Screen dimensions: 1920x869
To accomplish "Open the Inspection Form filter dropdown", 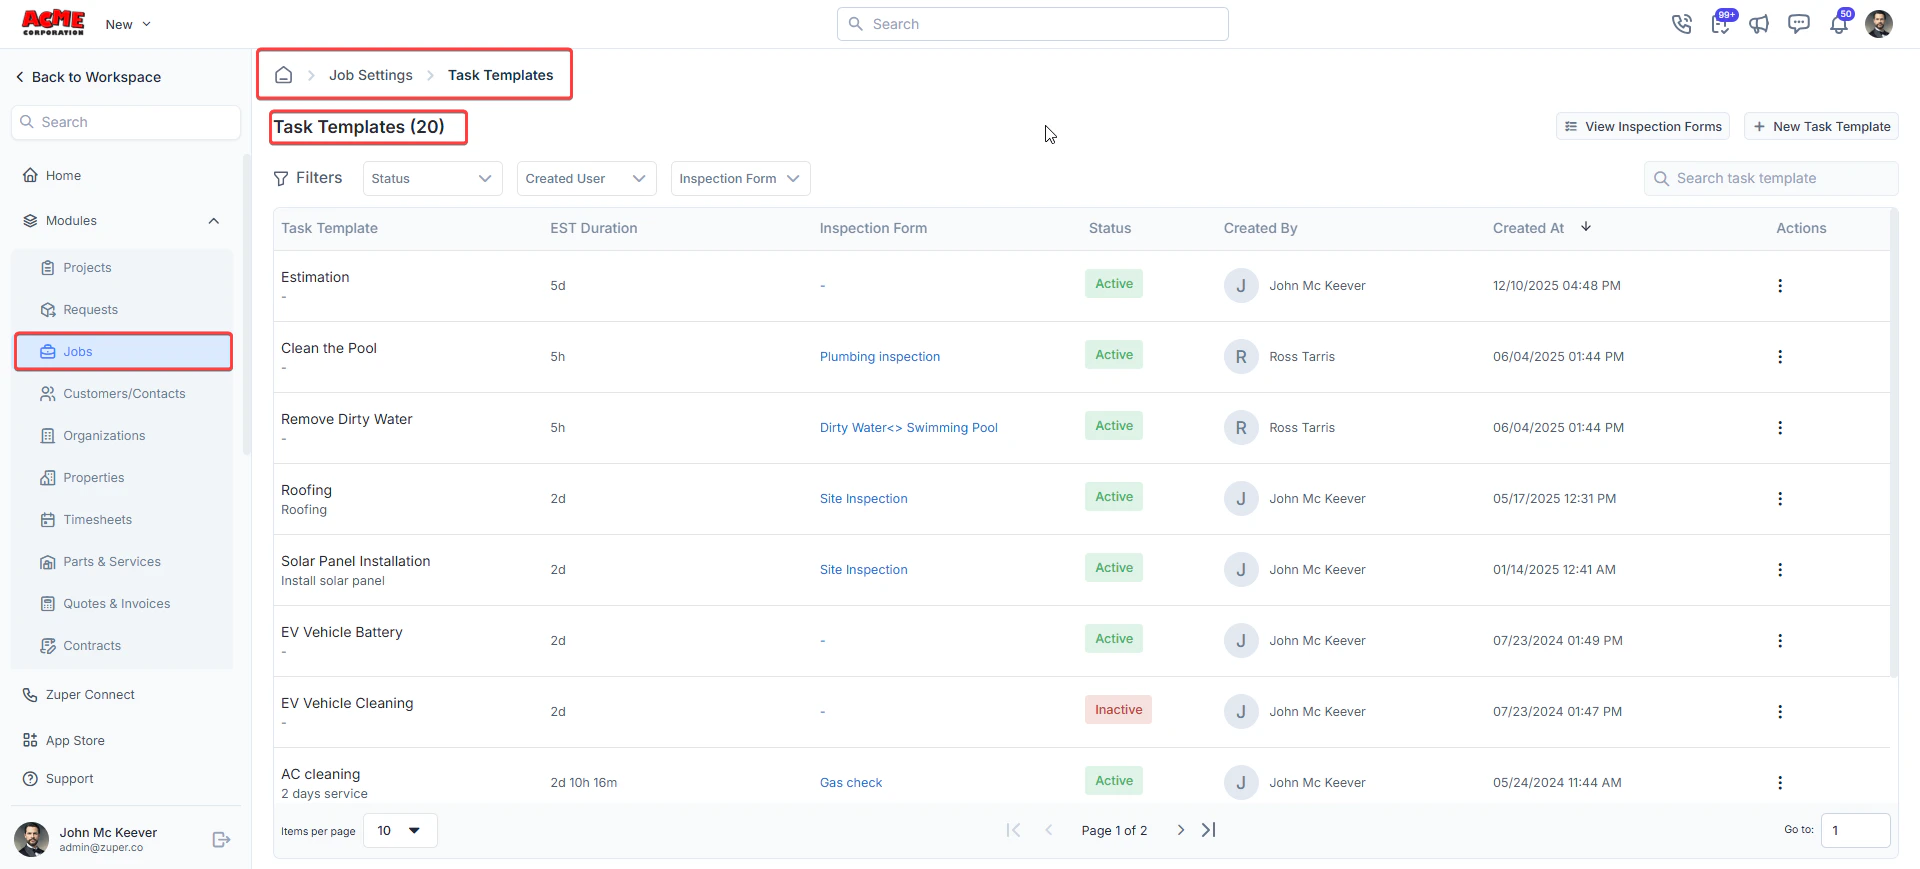I will pos(740,179).
